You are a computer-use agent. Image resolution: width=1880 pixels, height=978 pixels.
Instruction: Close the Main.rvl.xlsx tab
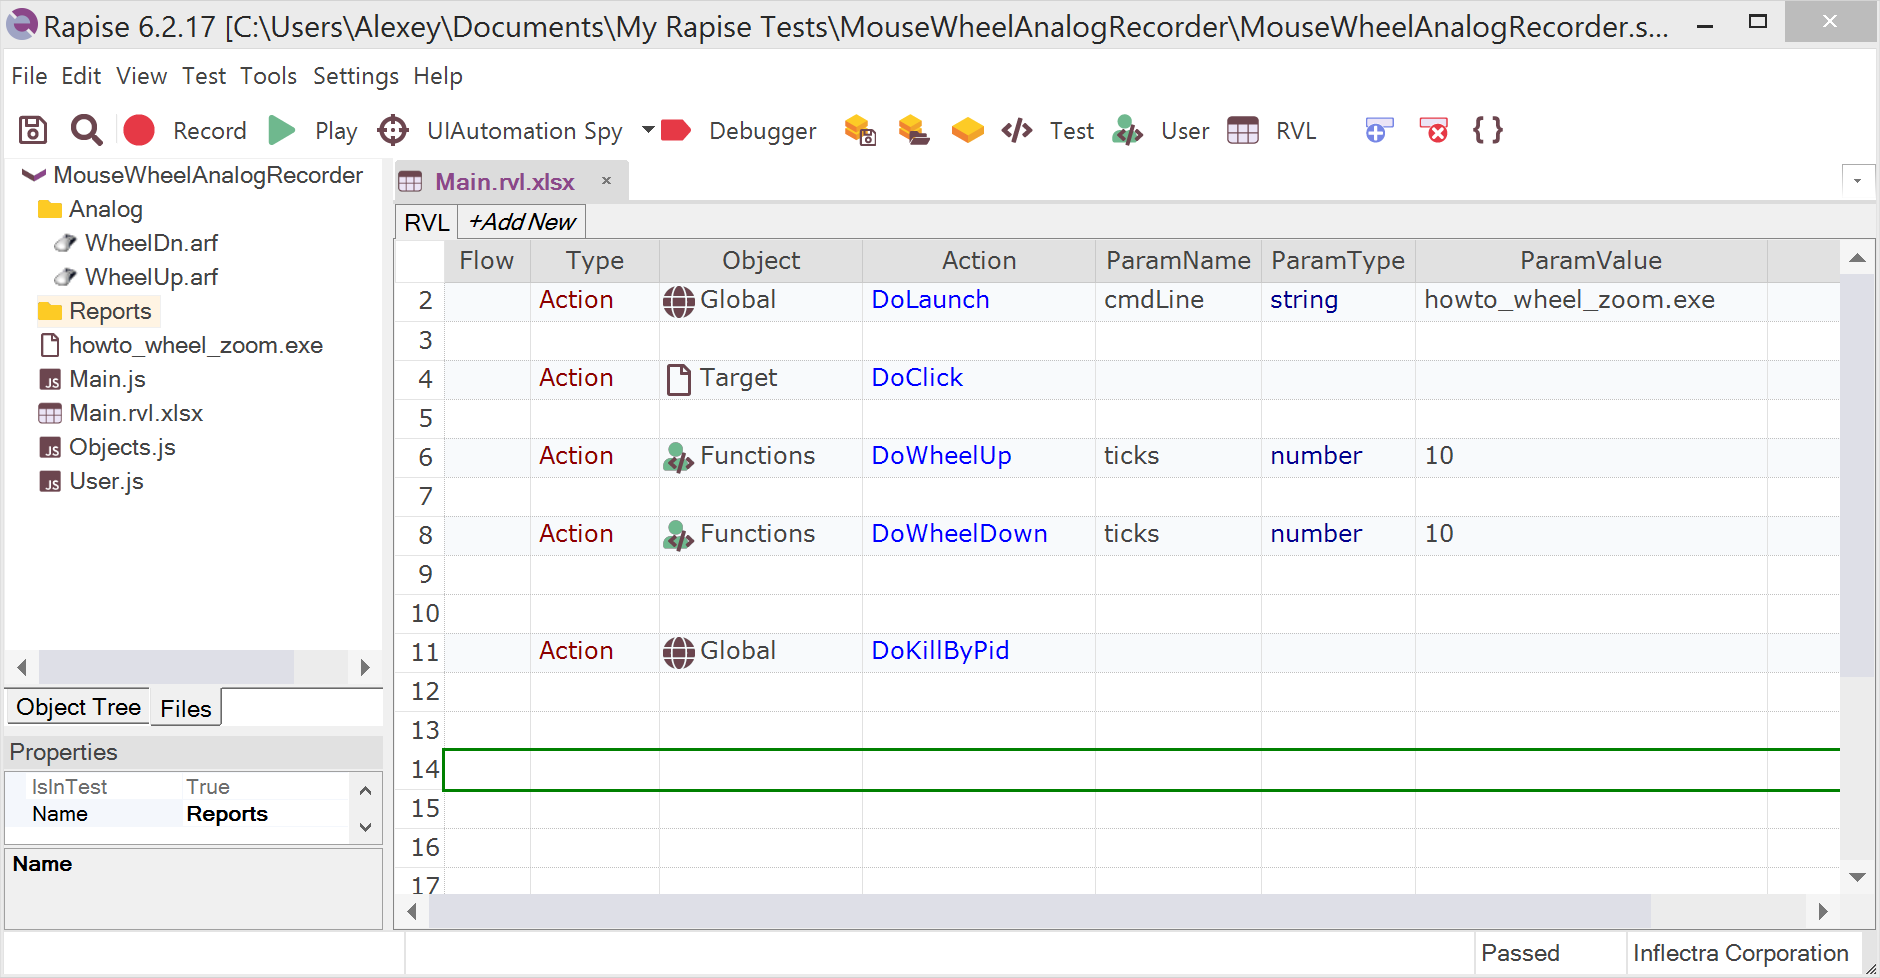click(606, 181)
